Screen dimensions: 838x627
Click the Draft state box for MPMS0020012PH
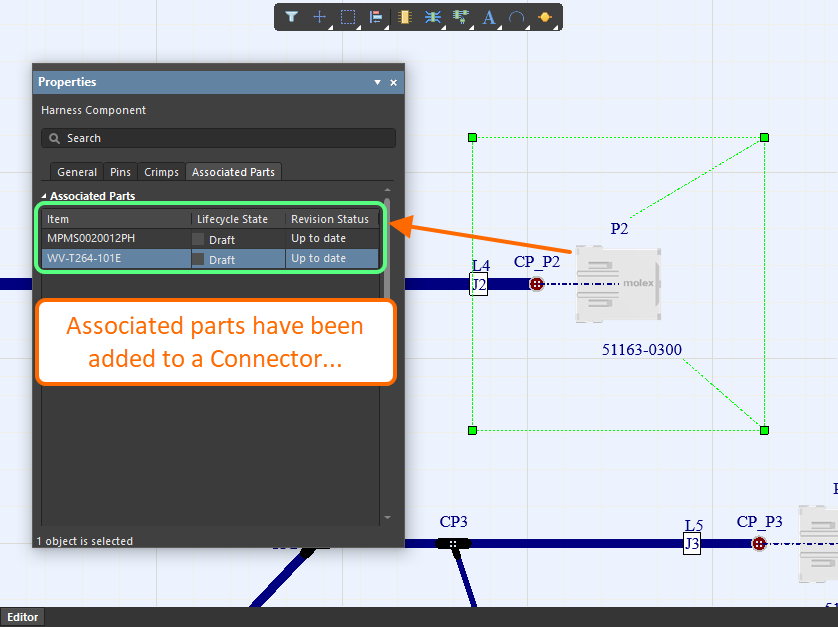coord(198,240)
